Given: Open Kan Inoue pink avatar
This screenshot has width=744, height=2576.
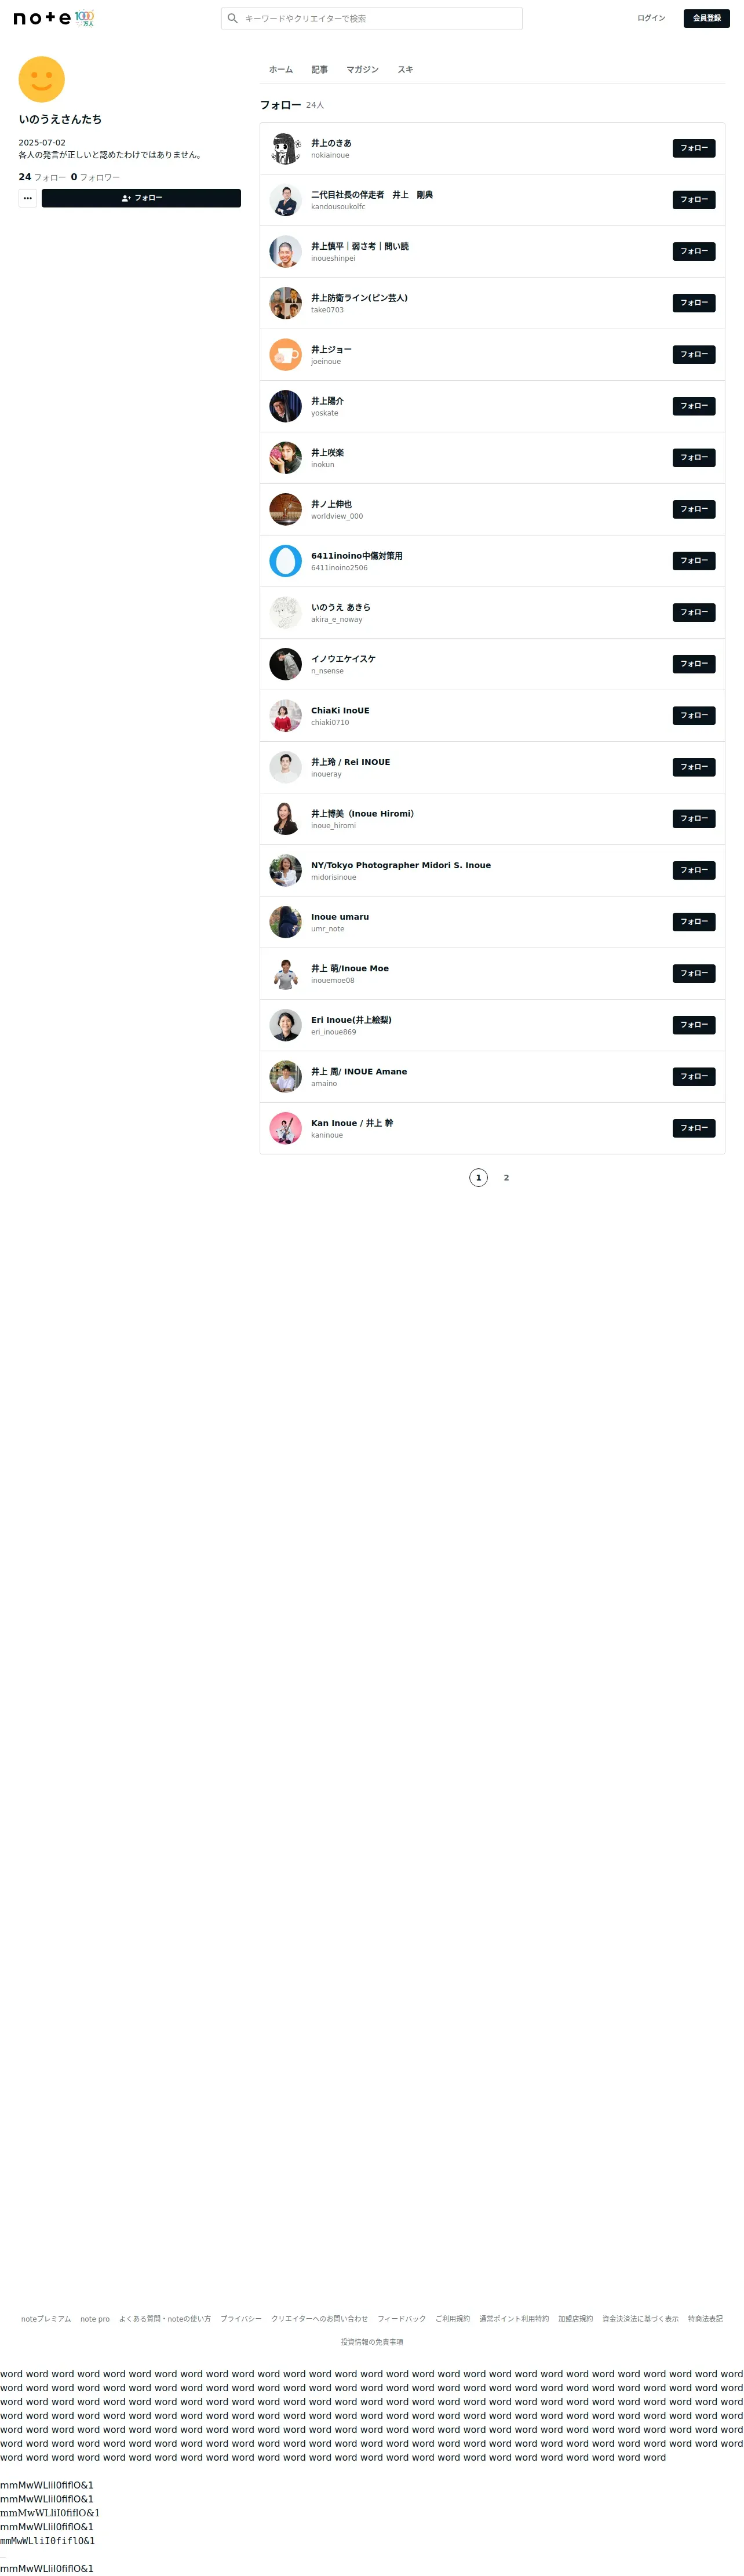Looking at the screenshot, I should click(285, 1128).
